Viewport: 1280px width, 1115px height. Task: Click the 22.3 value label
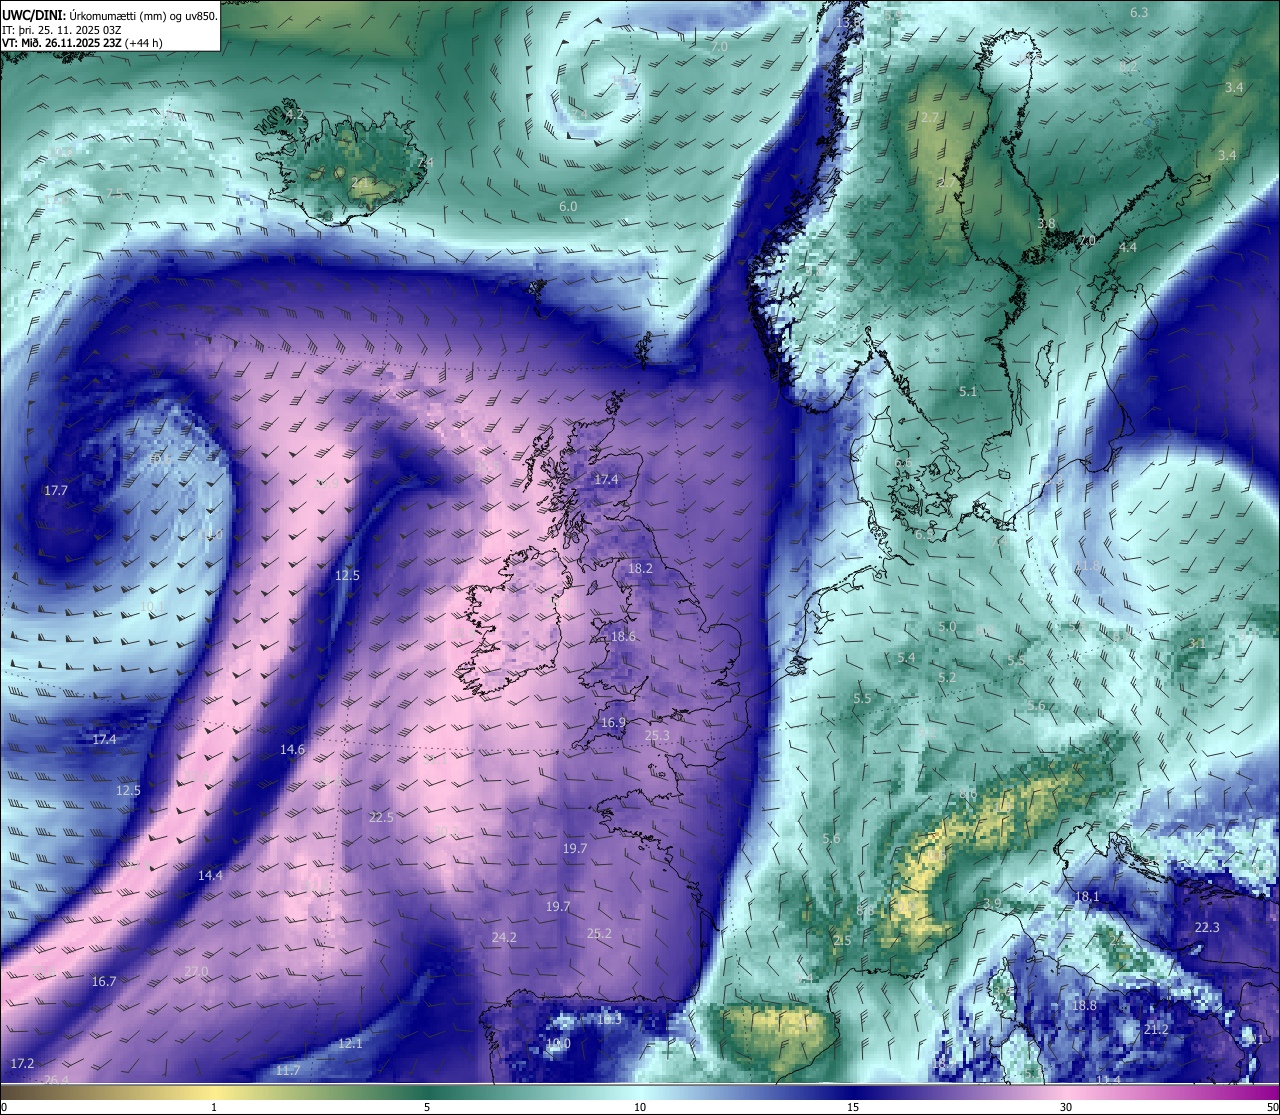1207,927
